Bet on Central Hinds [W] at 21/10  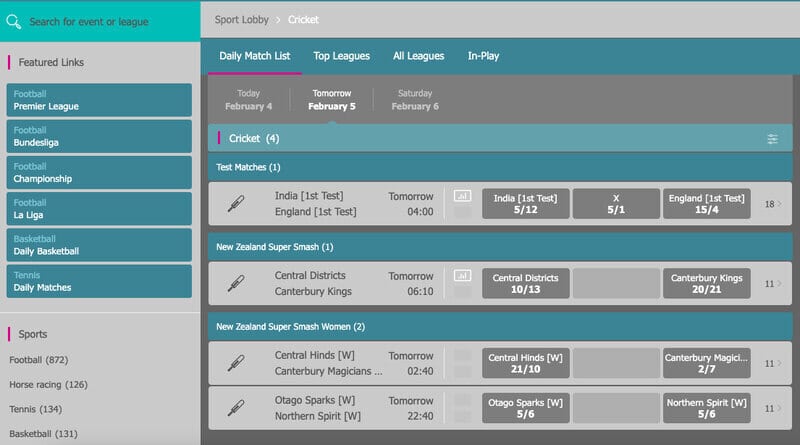tap(526, 363)
